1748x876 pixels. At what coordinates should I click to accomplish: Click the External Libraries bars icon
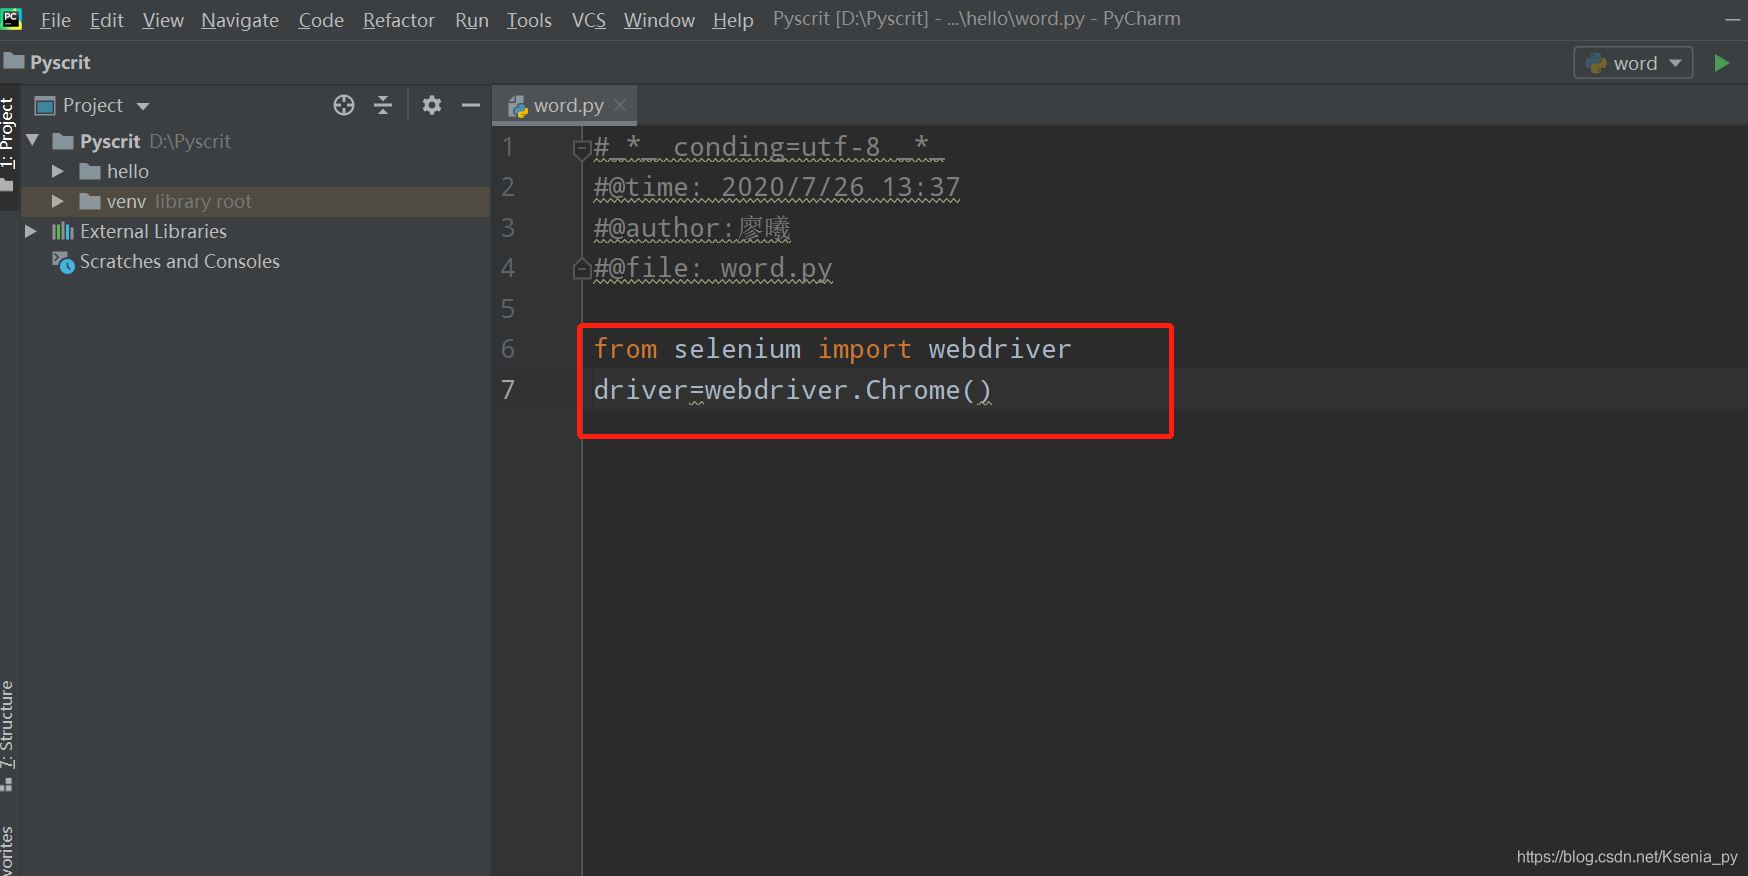point(63,231)
